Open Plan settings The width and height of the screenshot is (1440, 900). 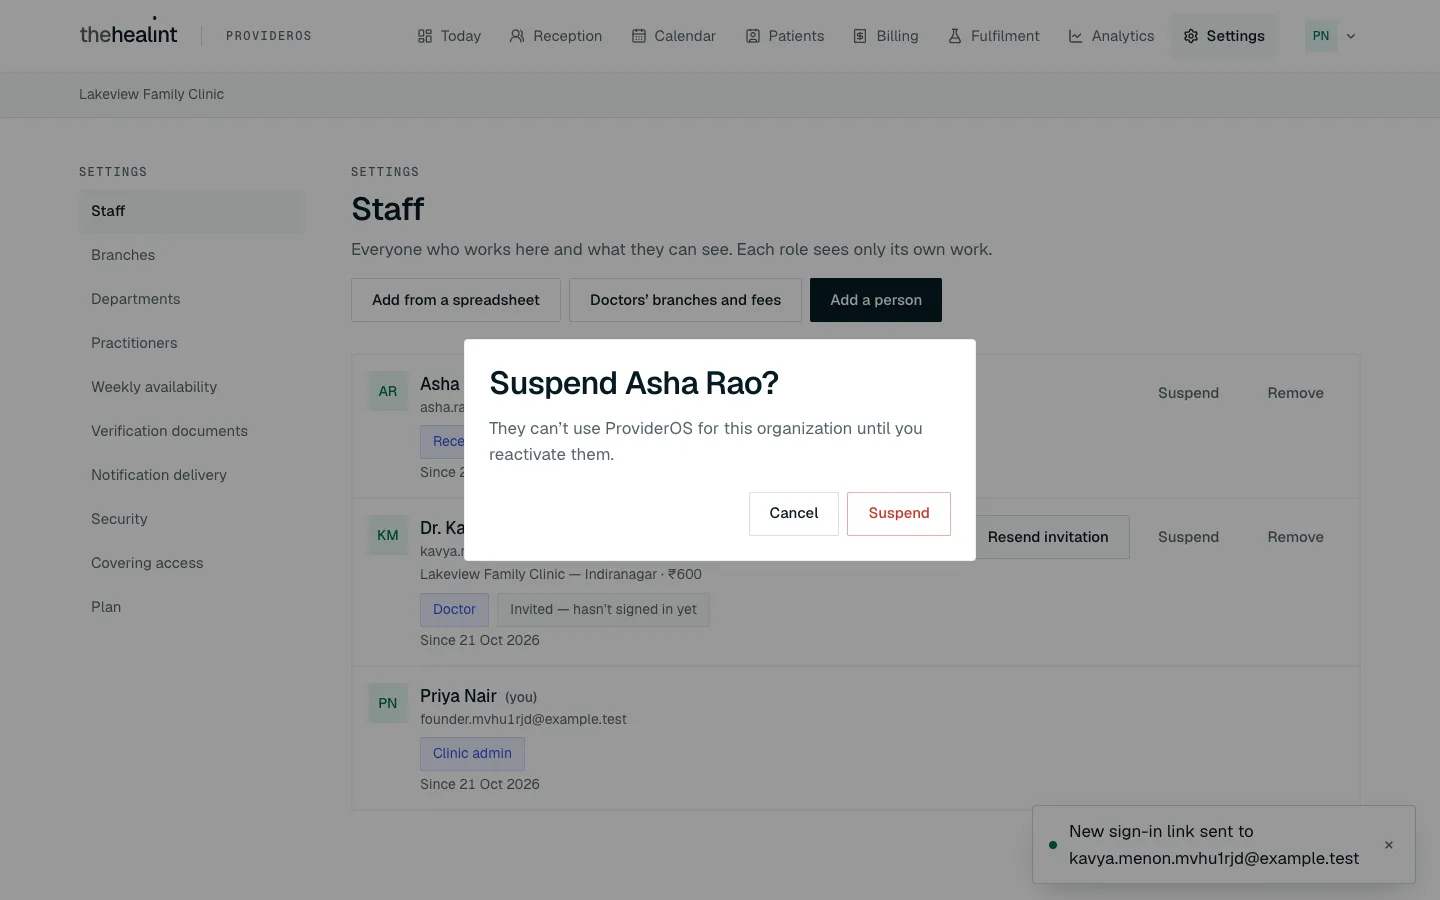pyautogui.click(x=192, y=607)
